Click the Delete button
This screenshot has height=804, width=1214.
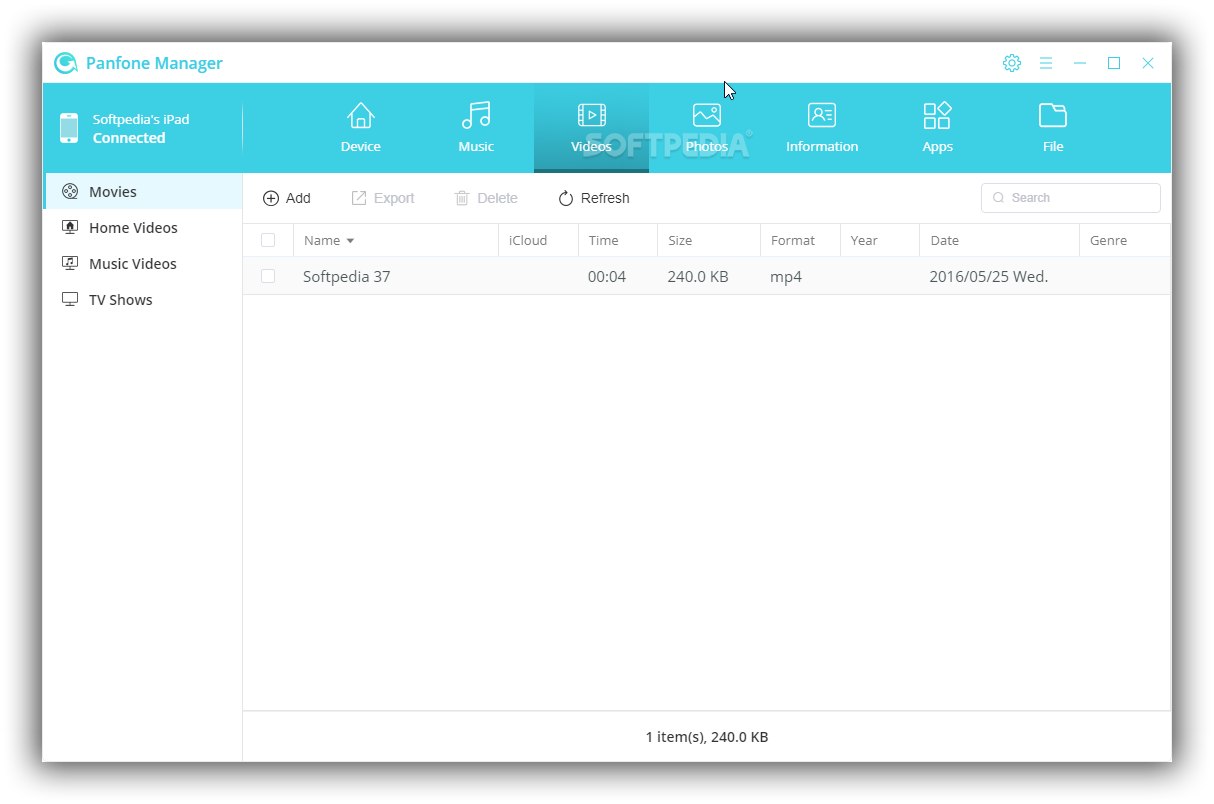486,198
